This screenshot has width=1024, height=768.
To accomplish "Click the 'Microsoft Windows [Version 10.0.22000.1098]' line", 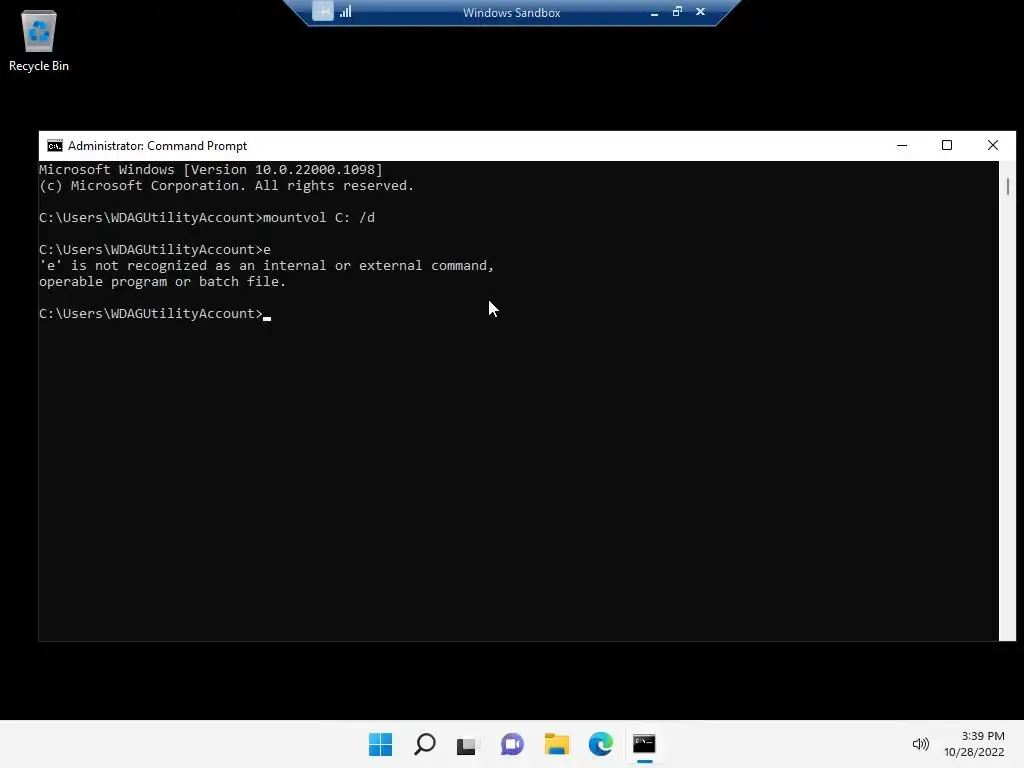I will 211,170.
